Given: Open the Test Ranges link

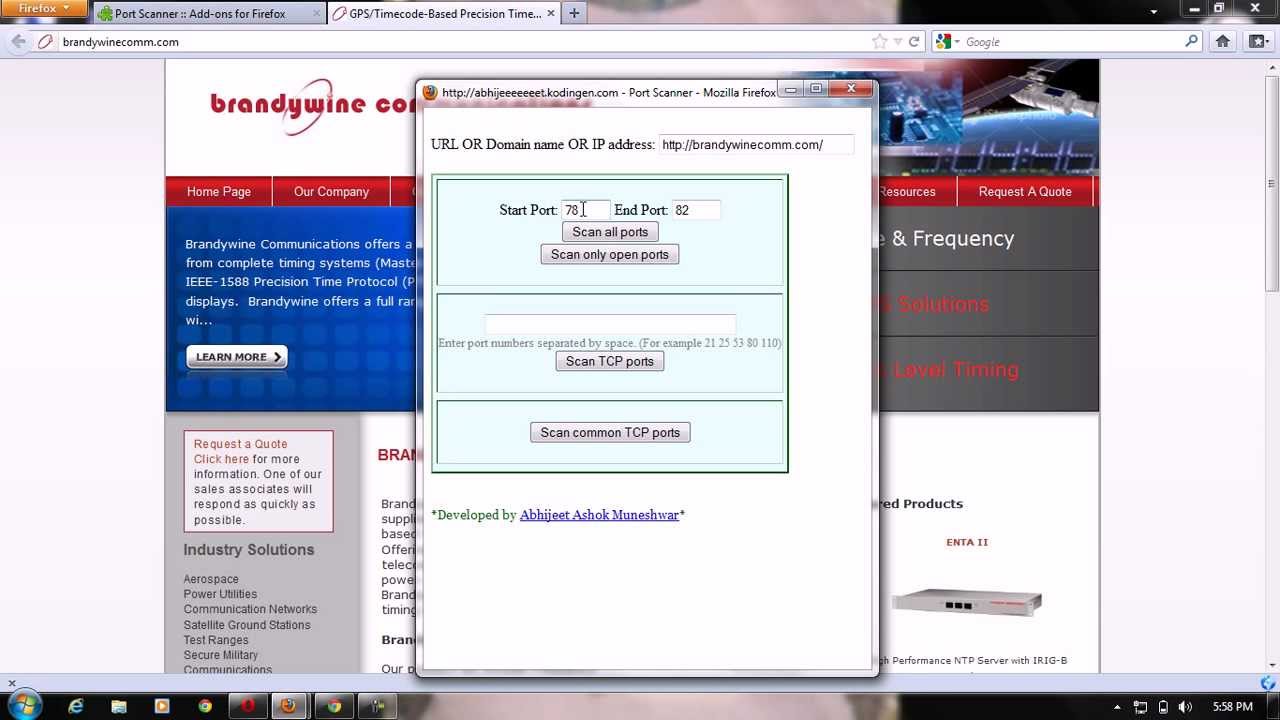Looking at the screenshot, I should (x=216, y=640).
